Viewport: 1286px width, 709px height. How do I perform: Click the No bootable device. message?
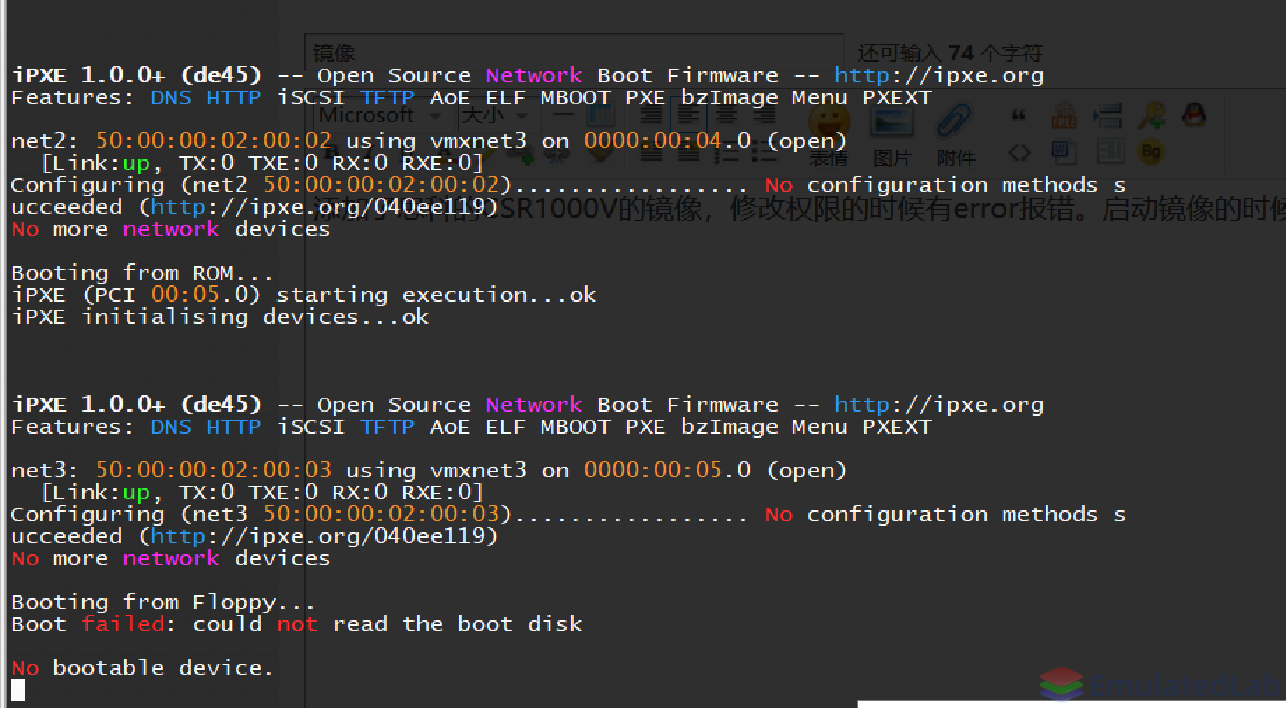[142, 668]
